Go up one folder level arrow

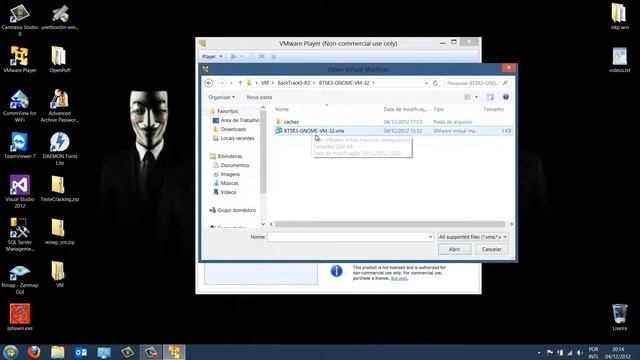(240, 83)
